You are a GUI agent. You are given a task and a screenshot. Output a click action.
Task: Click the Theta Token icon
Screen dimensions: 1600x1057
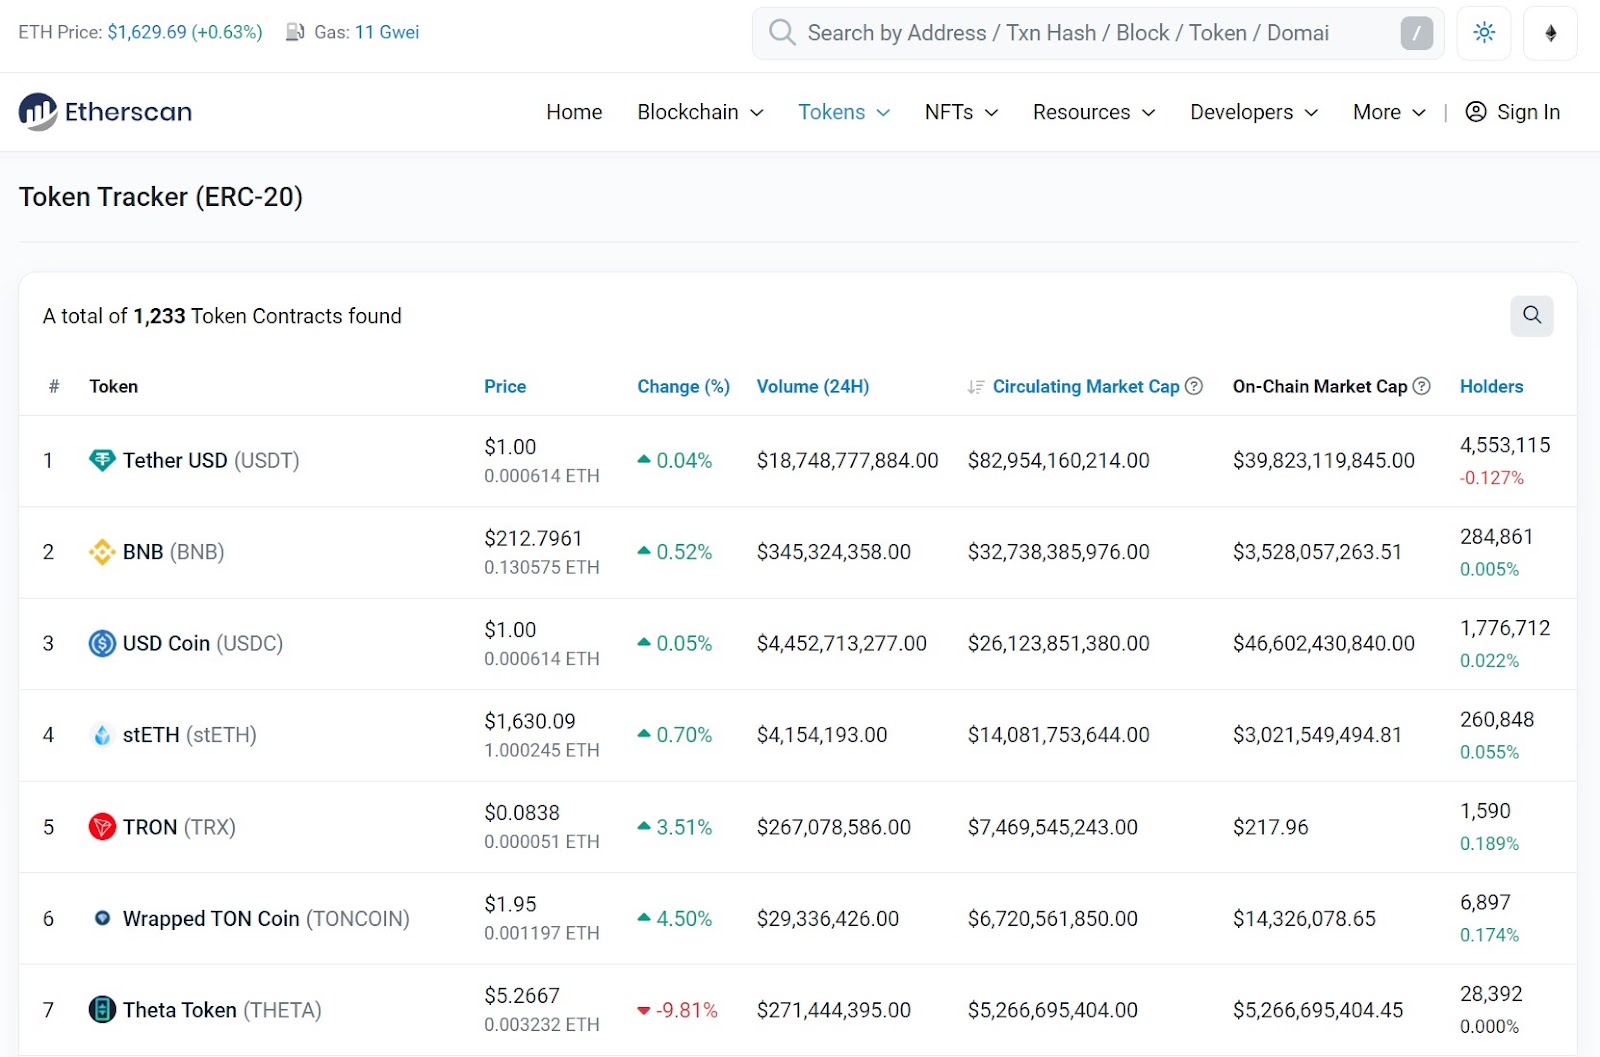102,1010
